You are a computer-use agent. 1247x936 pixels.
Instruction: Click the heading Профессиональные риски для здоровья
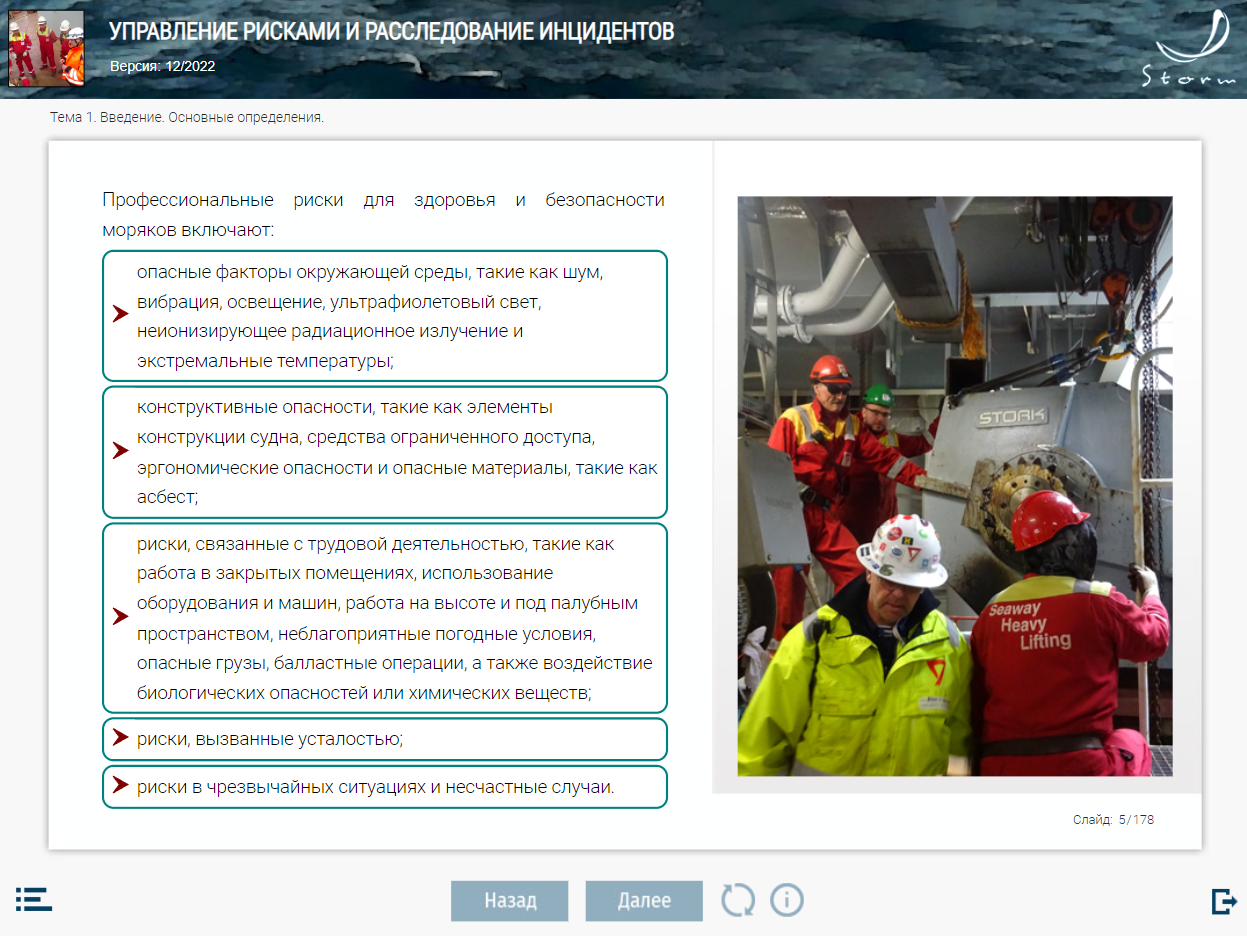point(383,215)
